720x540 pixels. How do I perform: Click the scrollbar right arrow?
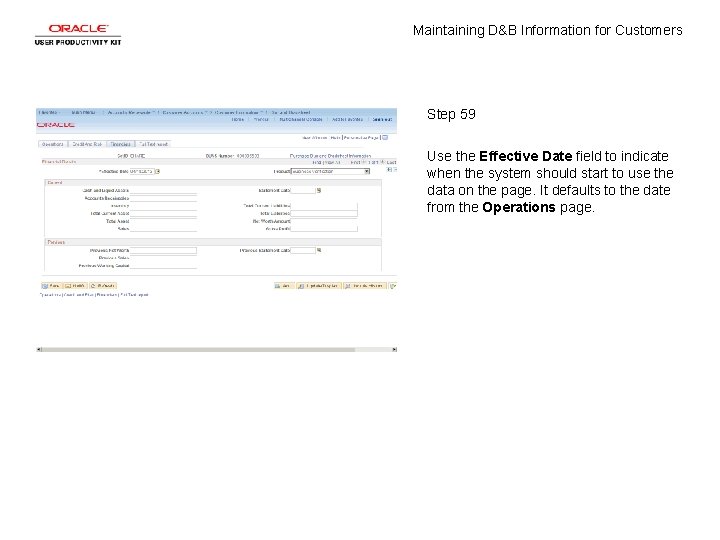pos(394,349)
